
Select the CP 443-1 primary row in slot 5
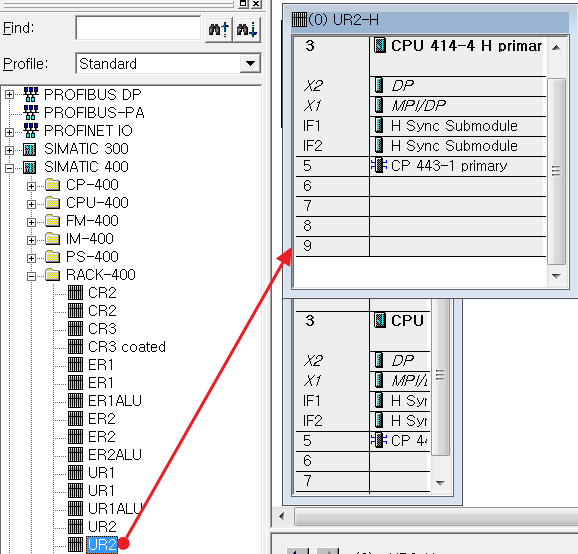pyautogui.click(x=421, y=166)
